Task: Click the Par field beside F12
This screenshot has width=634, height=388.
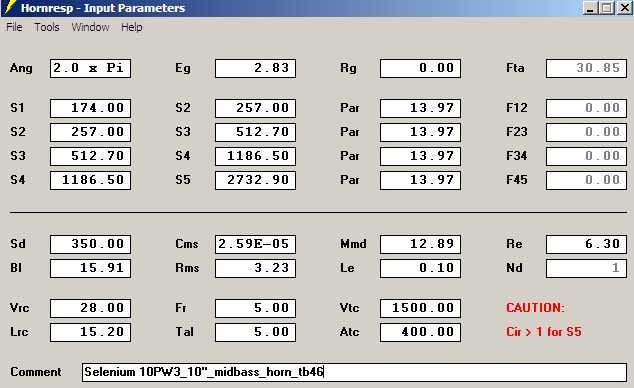Action: coord(421,108)
